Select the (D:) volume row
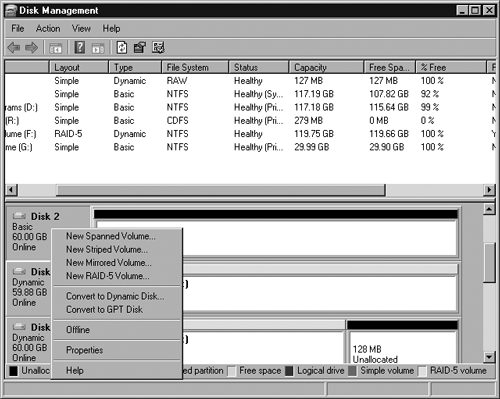The width and height of the screenshot is (500, 399). coord(250,107)
